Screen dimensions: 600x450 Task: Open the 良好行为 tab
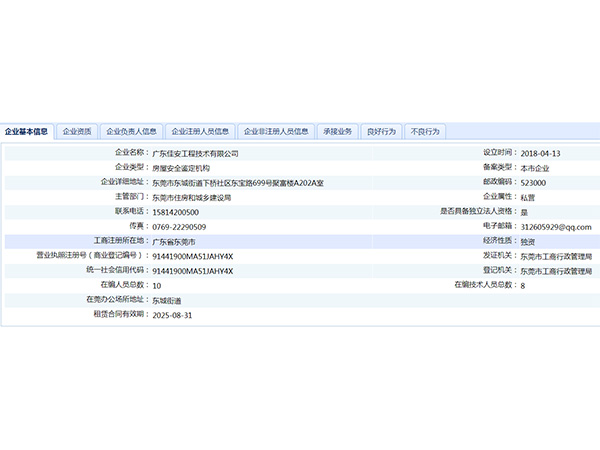381,131
